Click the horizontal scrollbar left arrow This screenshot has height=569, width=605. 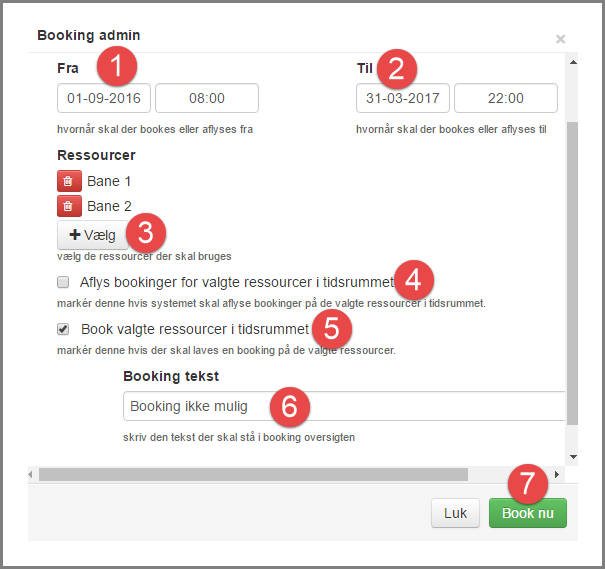[31, 474]
